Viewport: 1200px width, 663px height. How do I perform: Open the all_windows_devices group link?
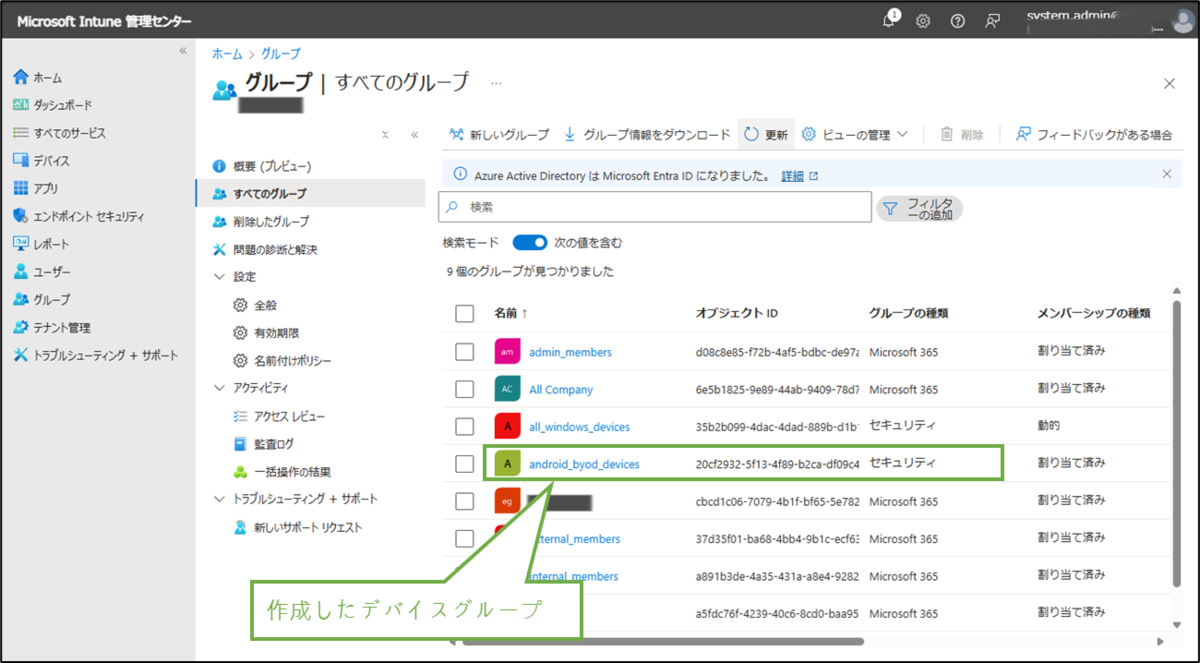pos(580,427)
